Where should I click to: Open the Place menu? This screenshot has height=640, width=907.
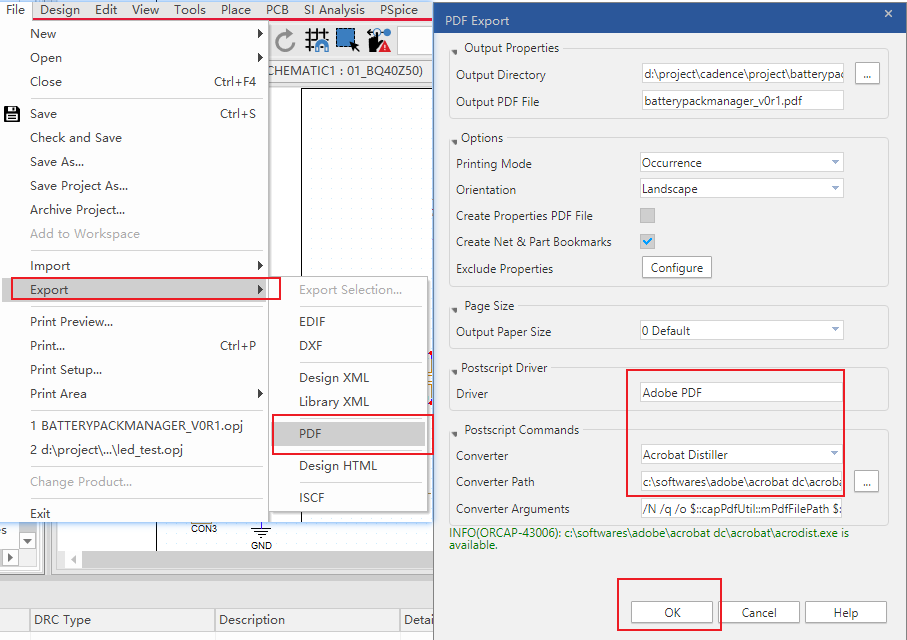(x=235, y=10)
